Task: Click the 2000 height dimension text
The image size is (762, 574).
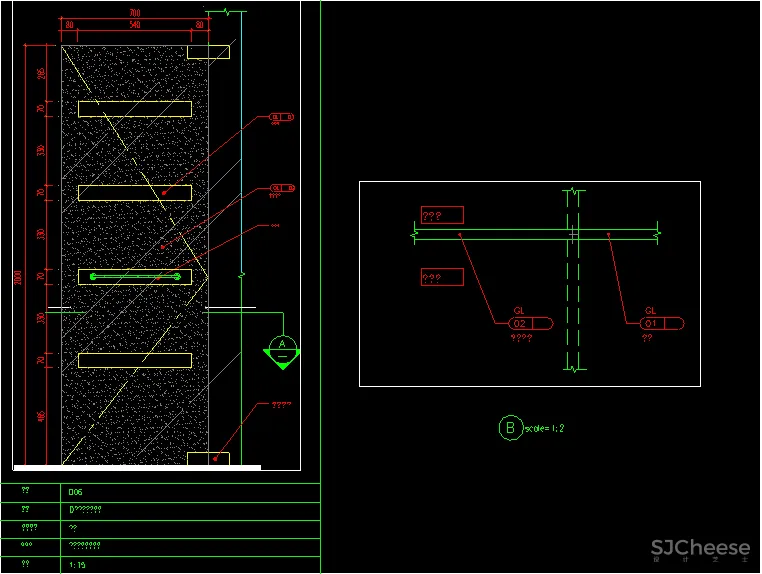Action: coord(18,277)
